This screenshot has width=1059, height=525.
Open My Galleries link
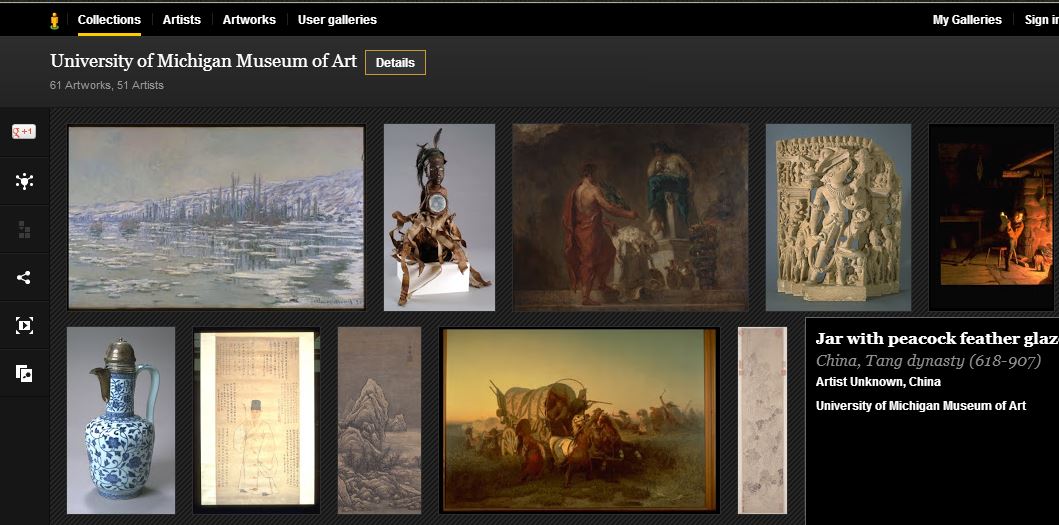pyautogui.click(x=967, y=20)
